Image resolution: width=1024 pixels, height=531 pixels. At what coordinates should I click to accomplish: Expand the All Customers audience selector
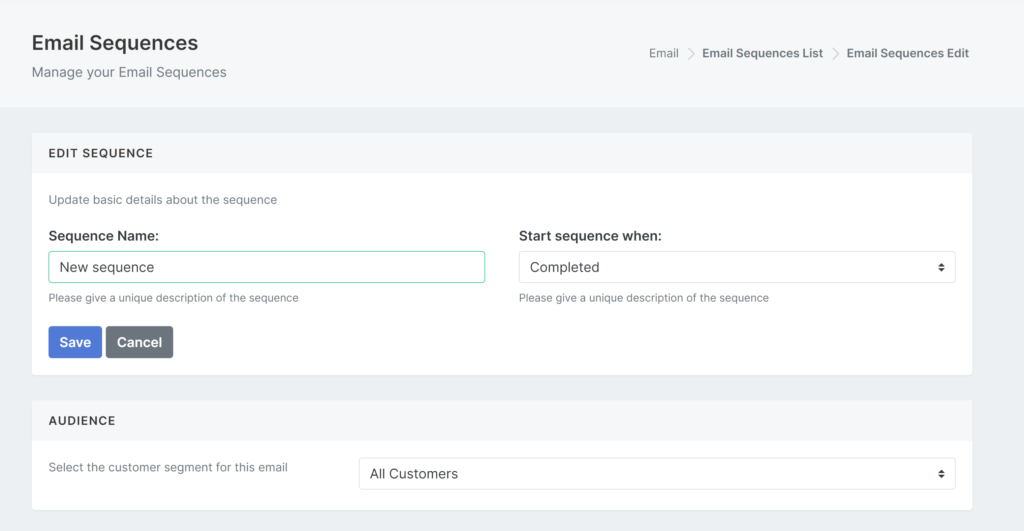pos(657,474)
